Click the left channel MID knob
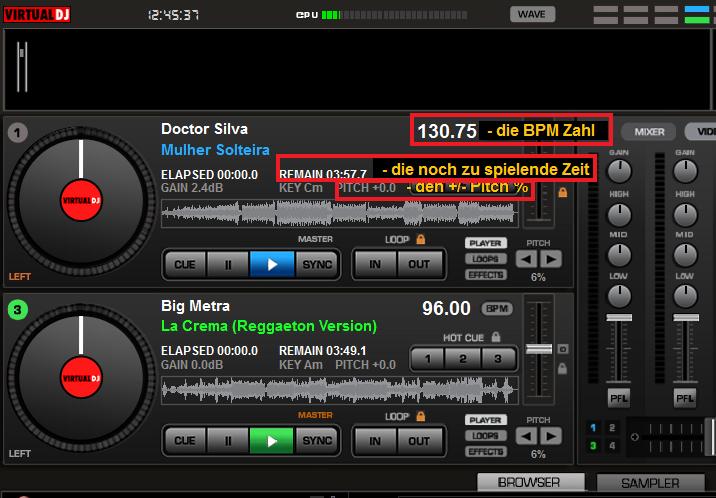 (x=619, y=255)
